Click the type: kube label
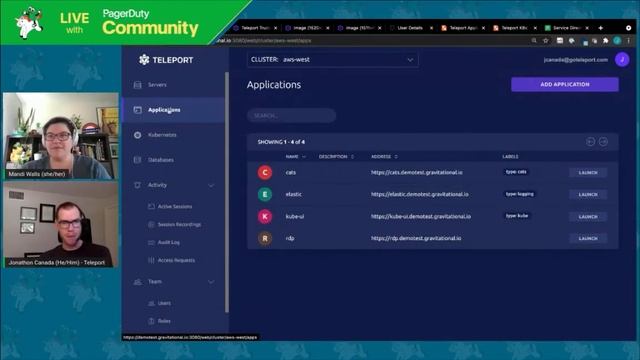 pyautogui.click(x=517, y=216)
